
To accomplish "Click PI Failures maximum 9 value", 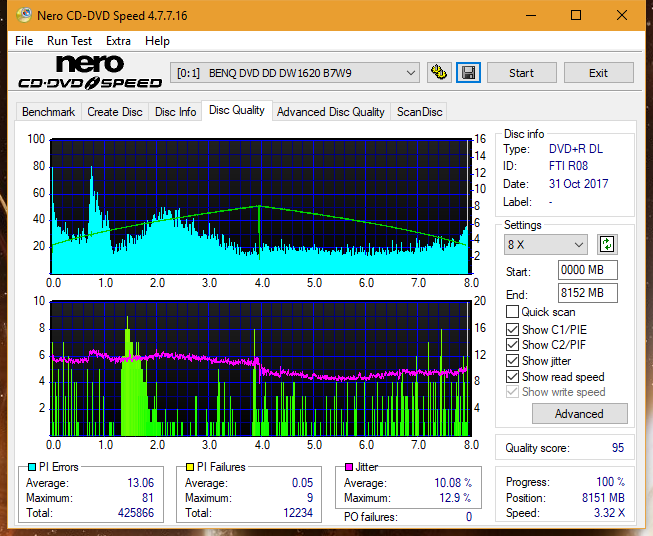I will pyautogui.click(x=310, y=498).
